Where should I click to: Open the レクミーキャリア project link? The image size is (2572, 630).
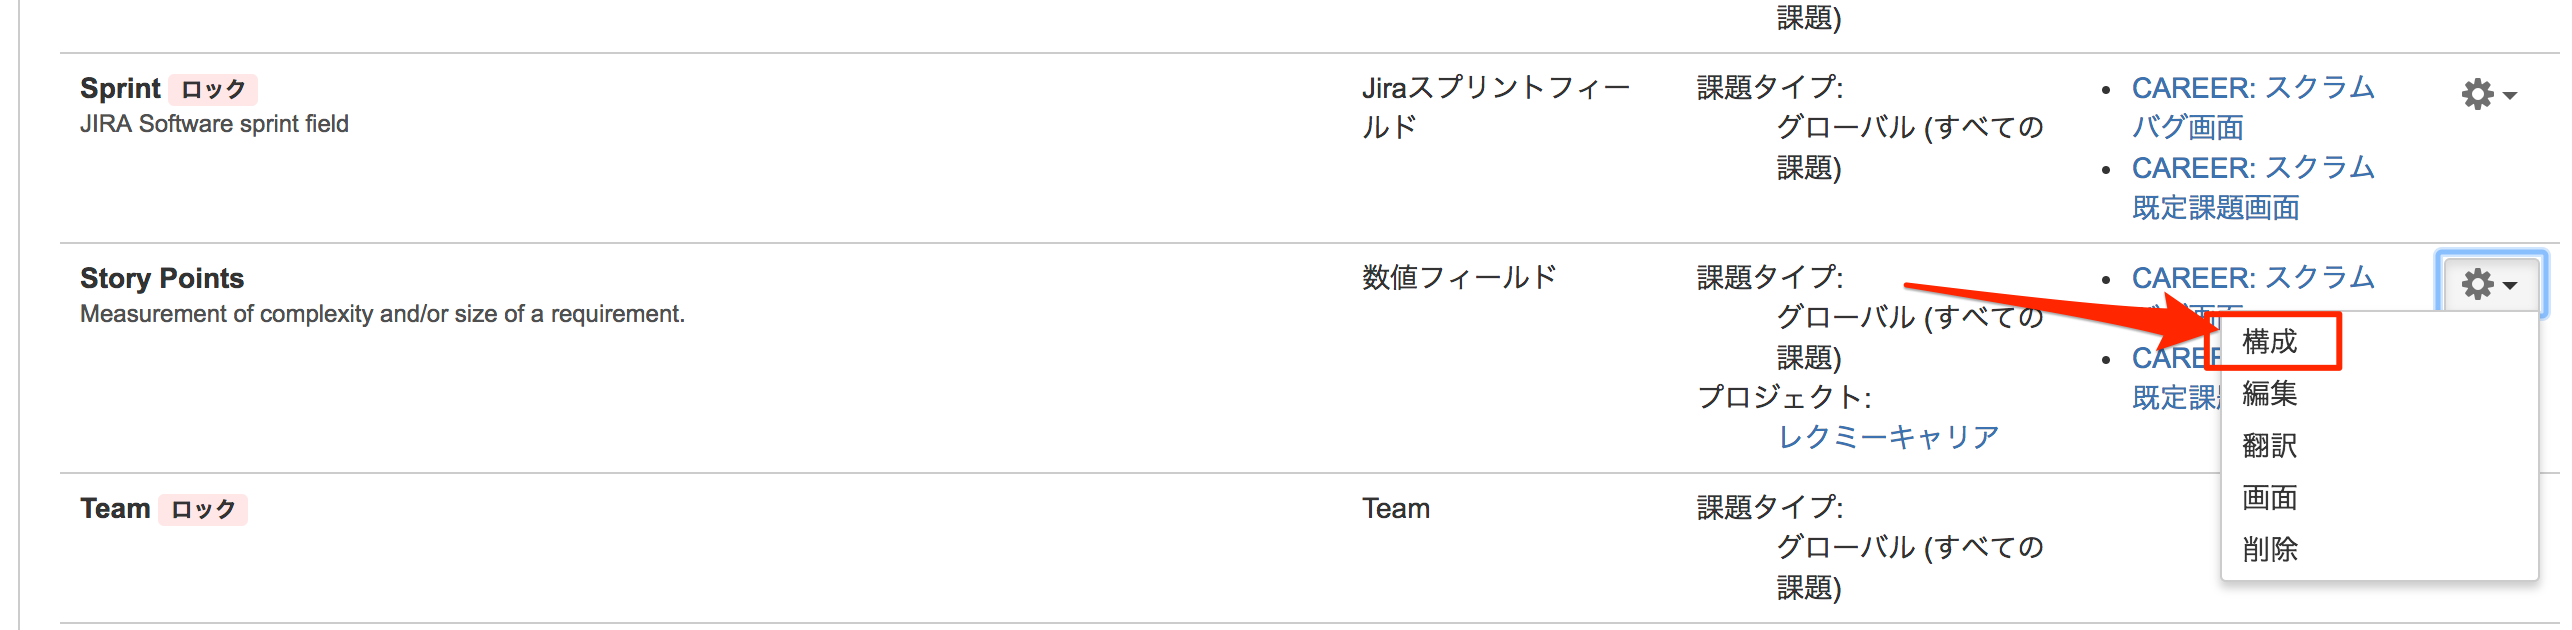[x=1888, y=437]
